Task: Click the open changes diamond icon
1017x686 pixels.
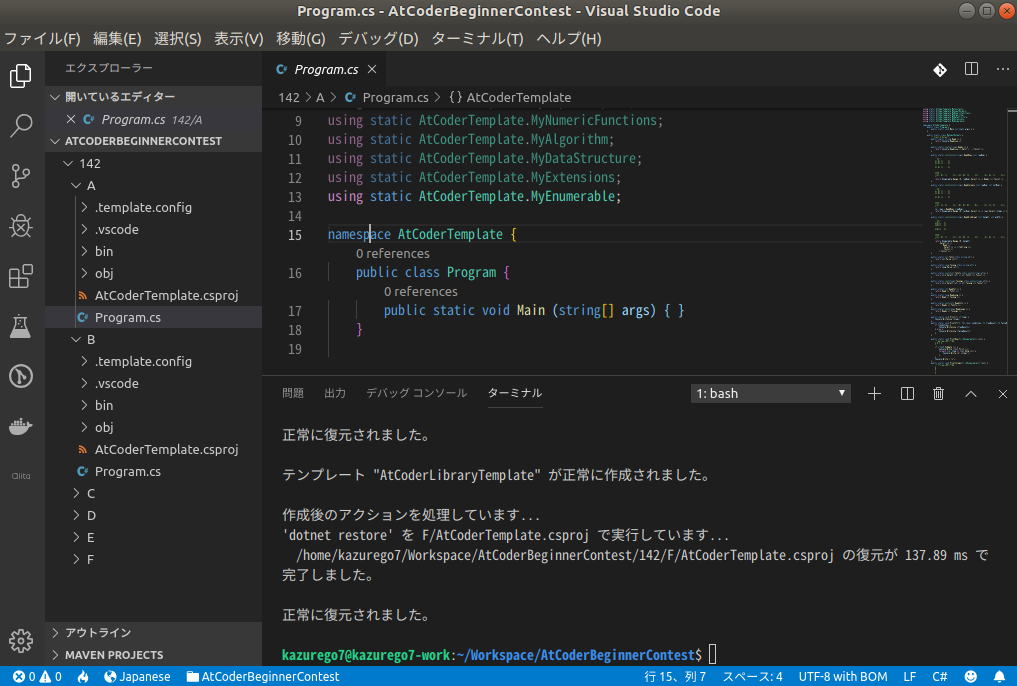Action: tap(940, 69)
